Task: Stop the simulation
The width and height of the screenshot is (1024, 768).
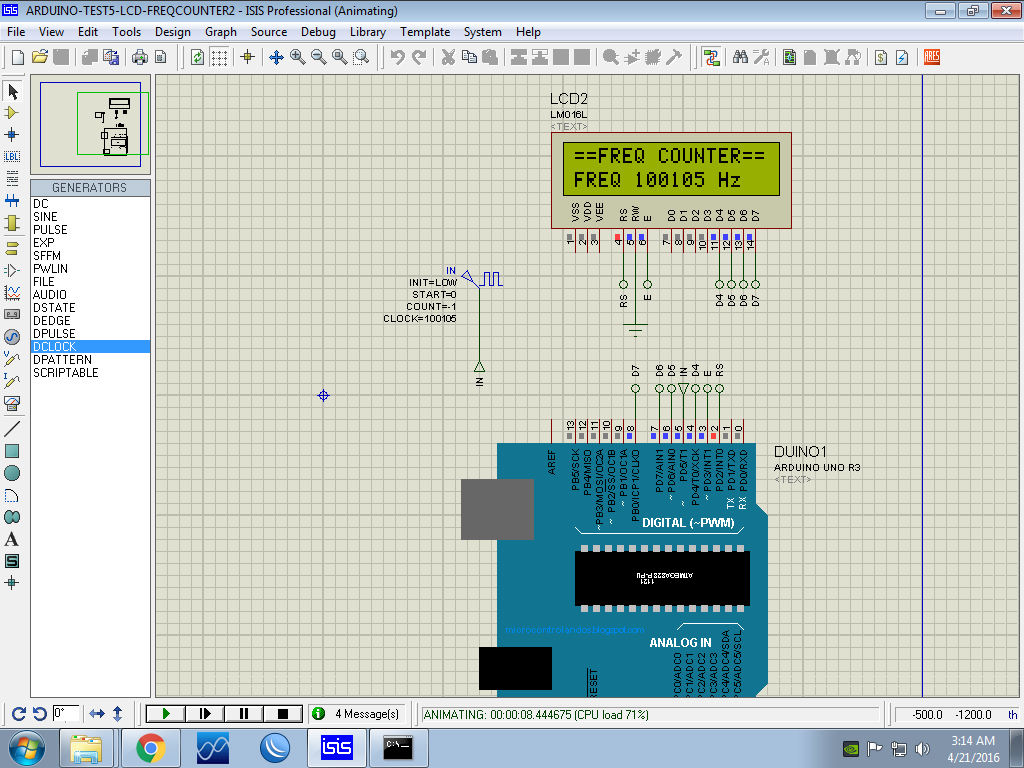Action: pyautogui.click(x=283, y=713)
